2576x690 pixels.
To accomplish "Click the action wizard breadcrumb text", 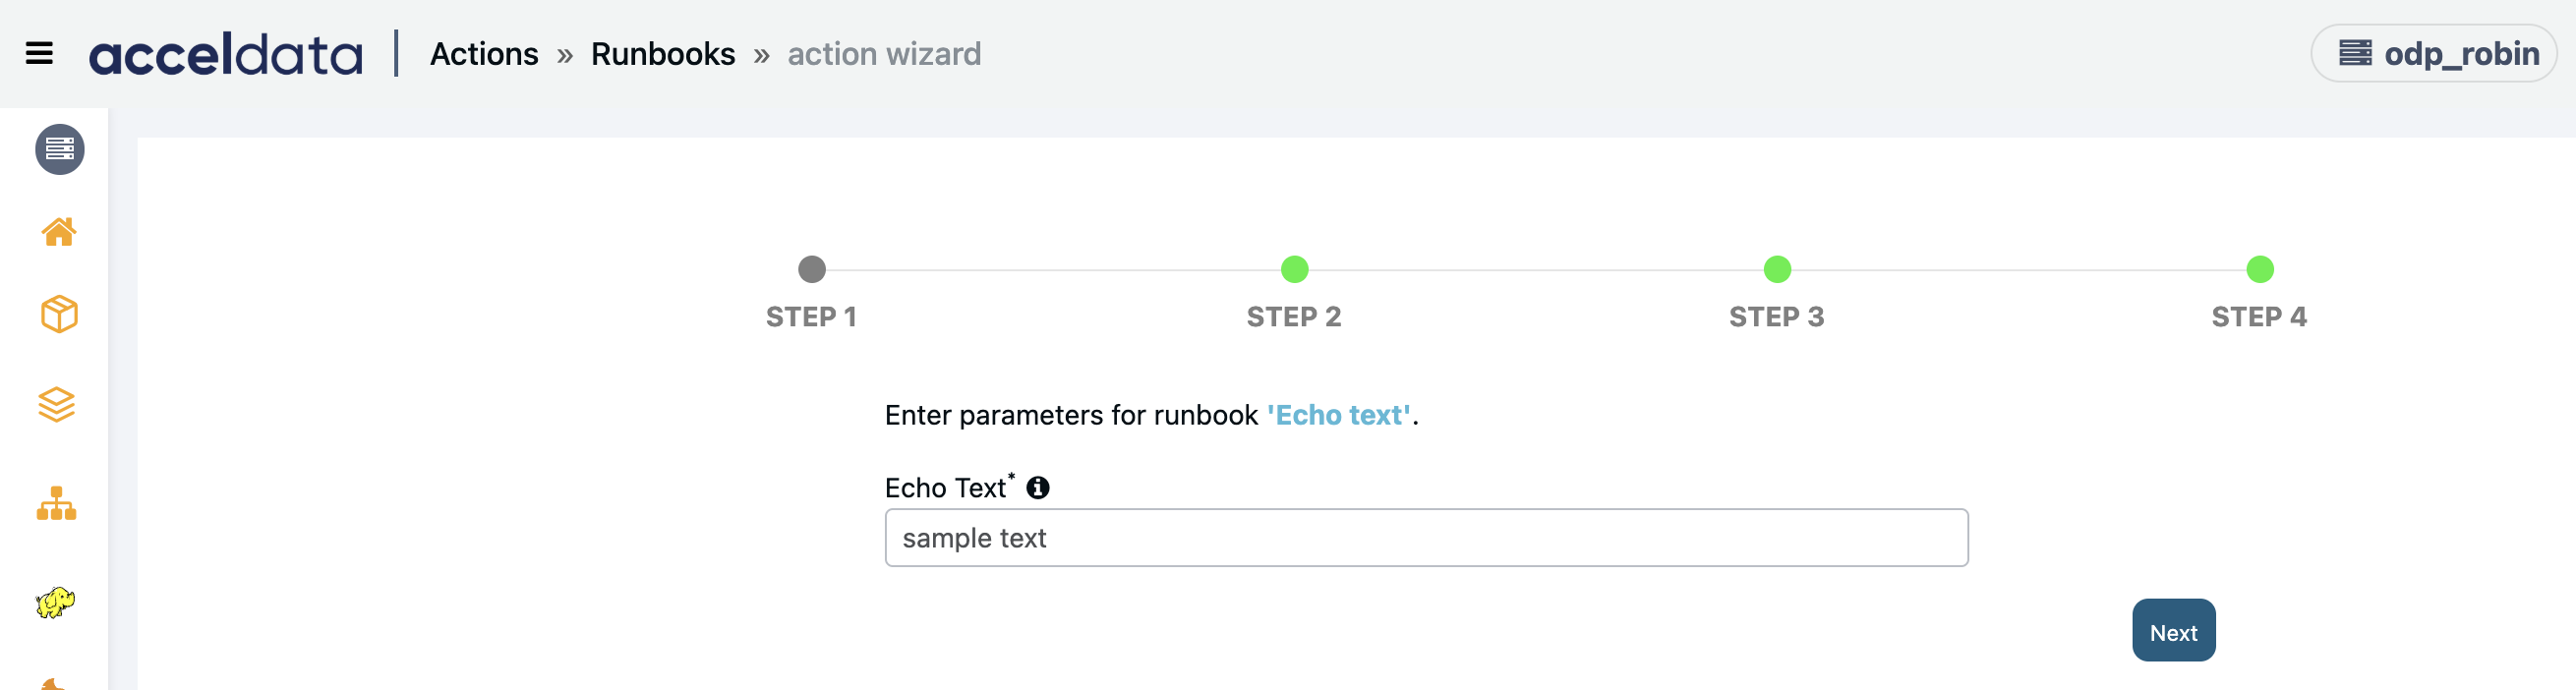I will pyautogui.click(x=884, y=54).
